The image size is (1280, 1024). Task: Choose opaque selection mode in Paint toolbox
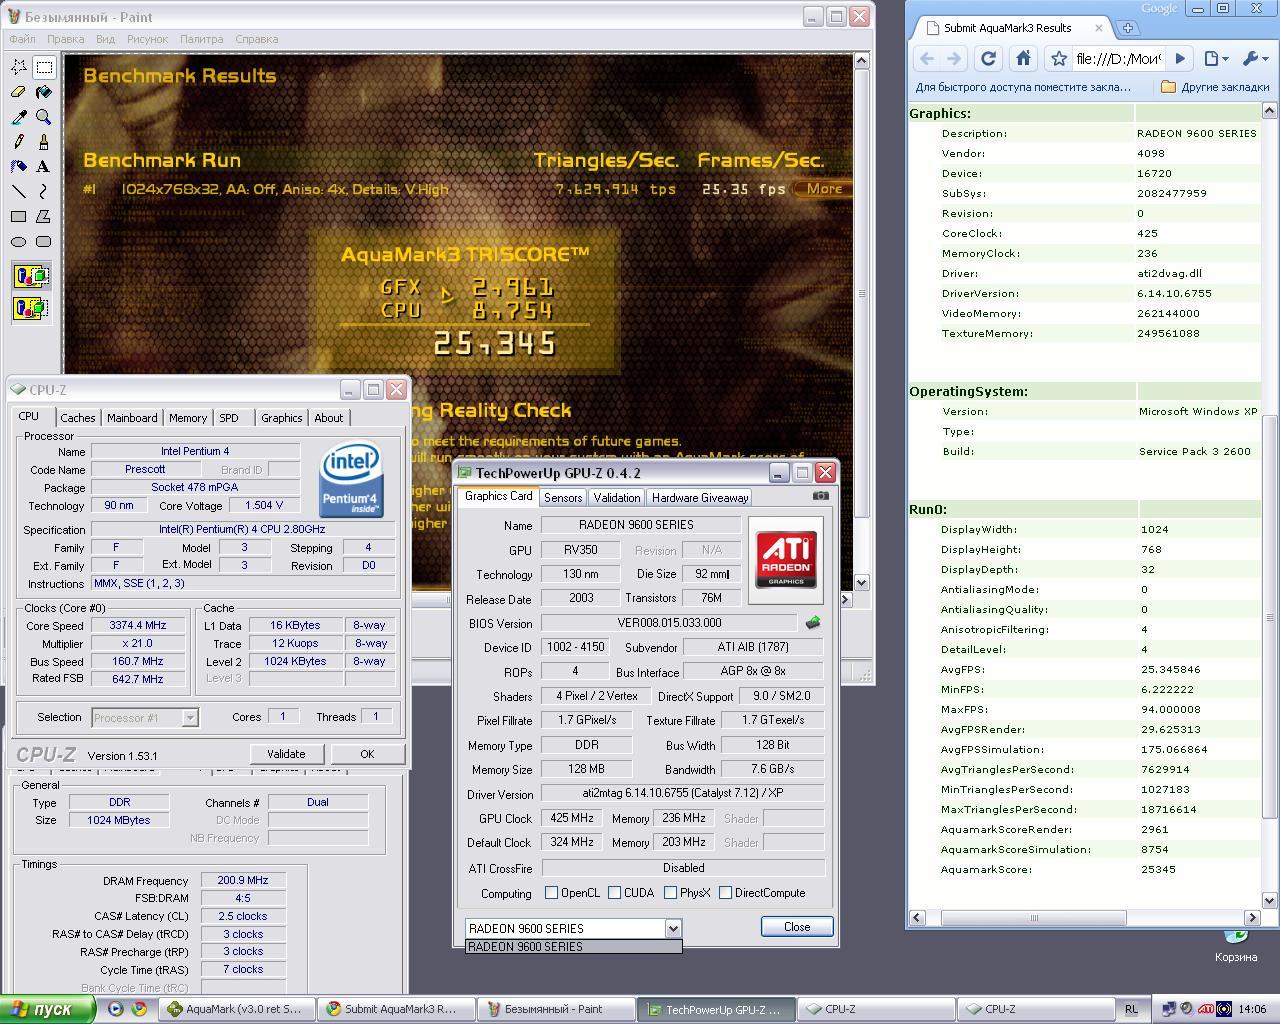31,276
